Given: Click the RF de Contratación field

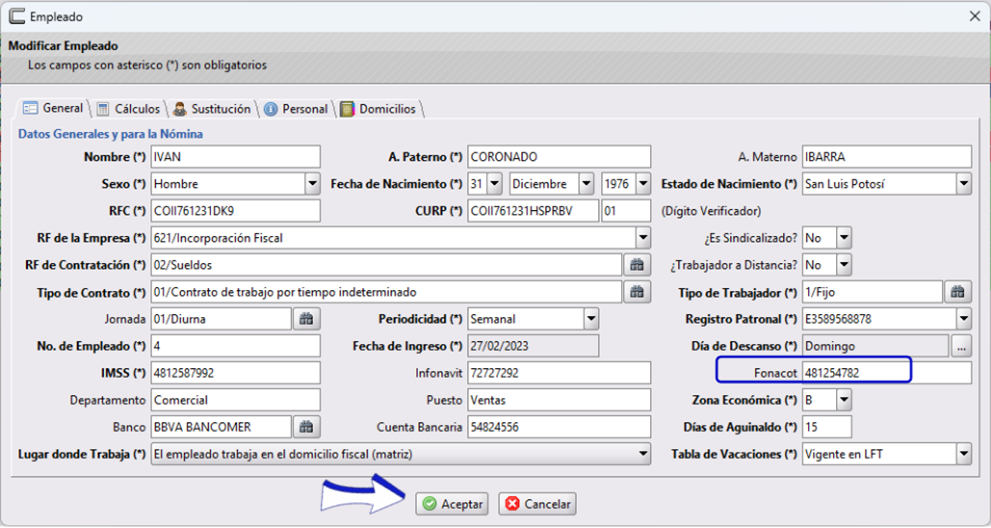Looking at the screenshot, I should click(x=387, y=265).
